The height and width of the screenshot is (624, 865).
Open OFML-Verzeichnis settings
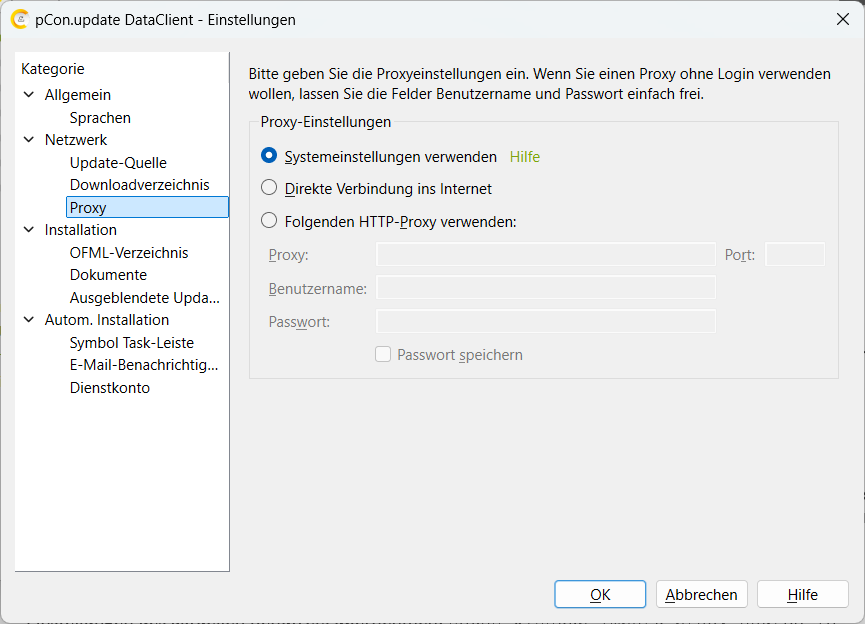pyautogui.click(x=129, y=253)
